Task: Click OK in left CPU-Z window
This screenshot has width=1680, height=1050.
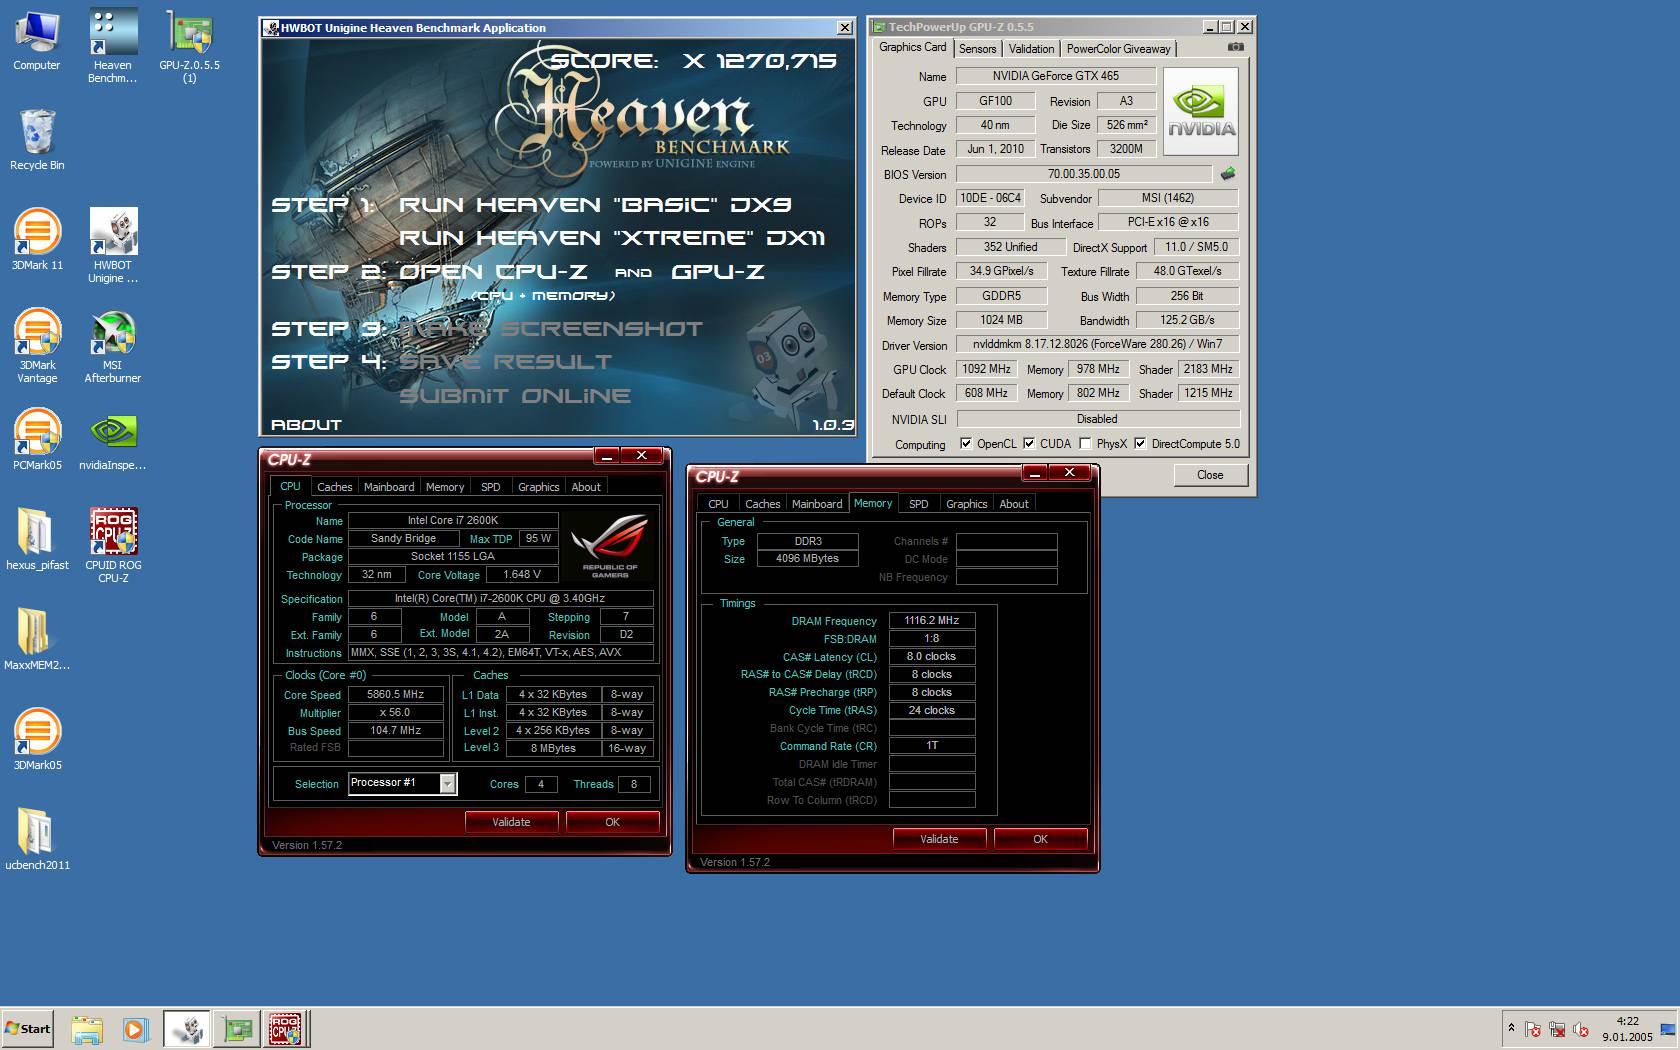Action: point(613,822)
